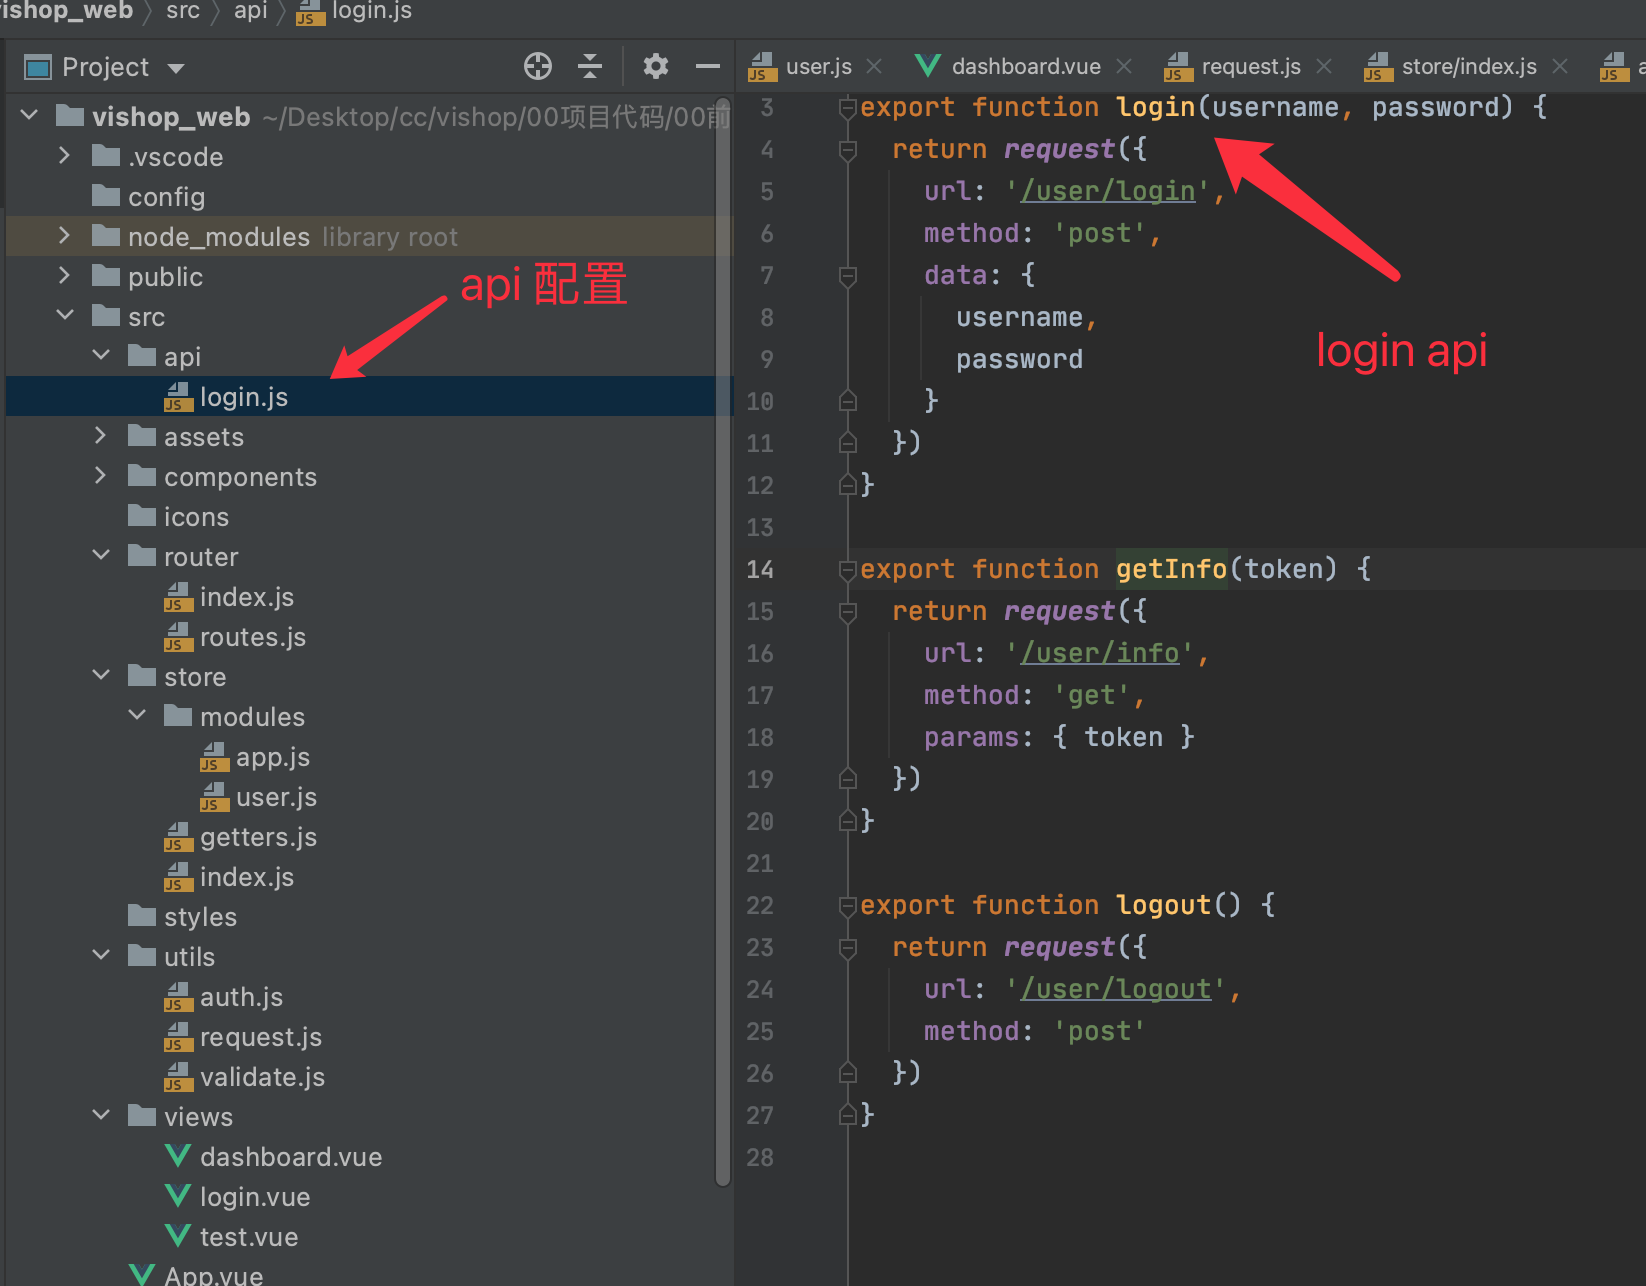Select the config folder
The width and height of the screenshot is (1646, 1286).
click(x=148, y=197)
